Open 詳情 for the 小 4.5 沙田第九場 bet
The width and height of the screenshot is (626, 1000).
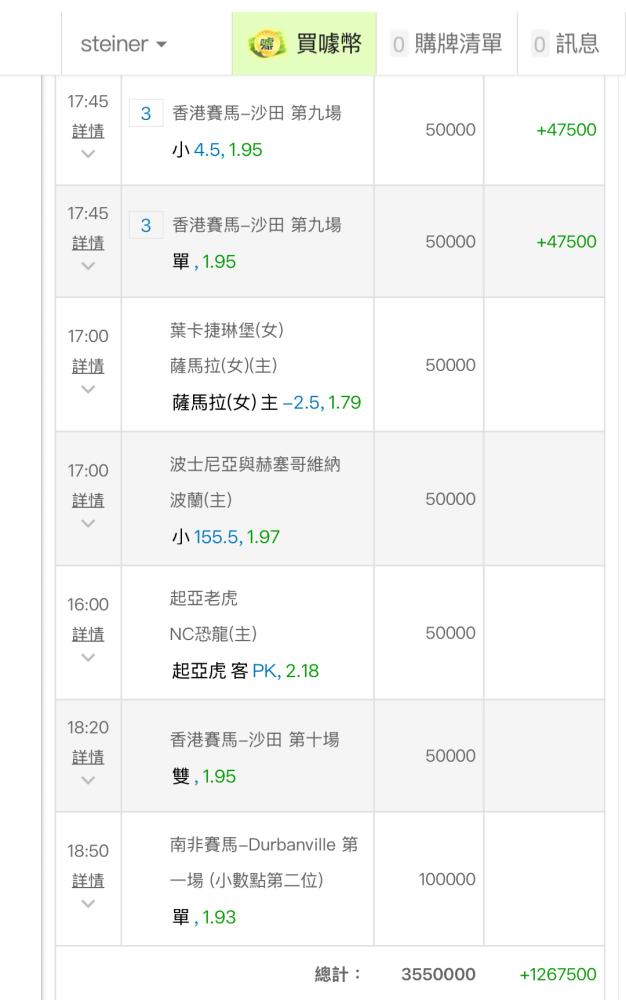point(88,132)
